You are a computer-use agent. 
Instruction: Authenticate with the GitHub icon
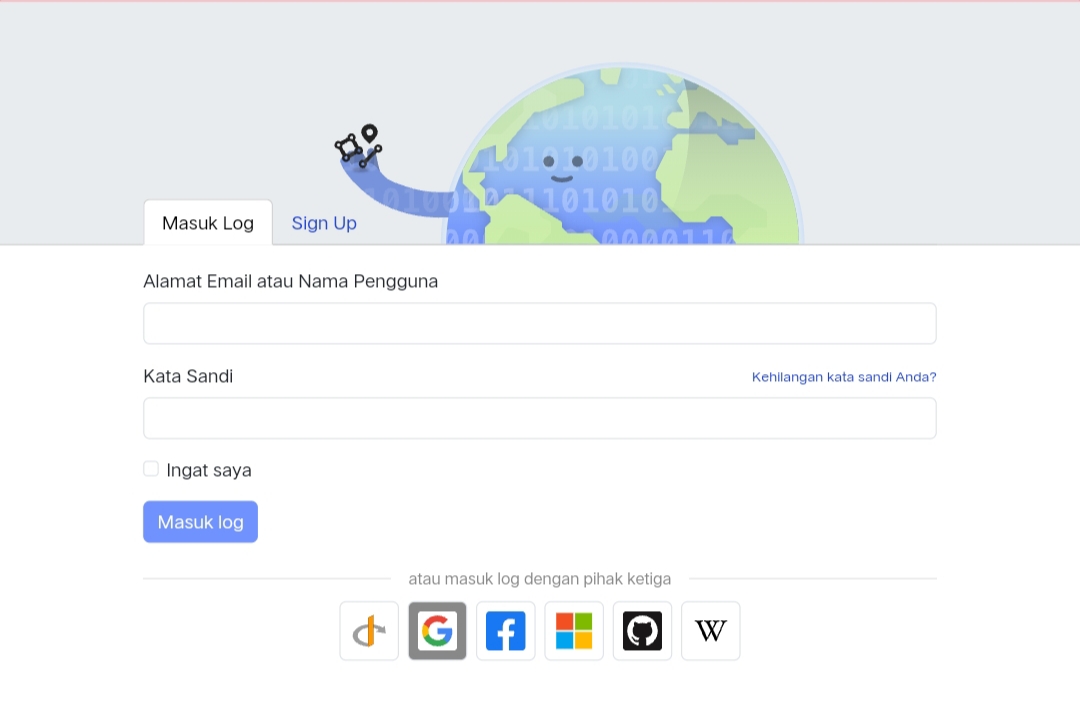tap(642, 631)
